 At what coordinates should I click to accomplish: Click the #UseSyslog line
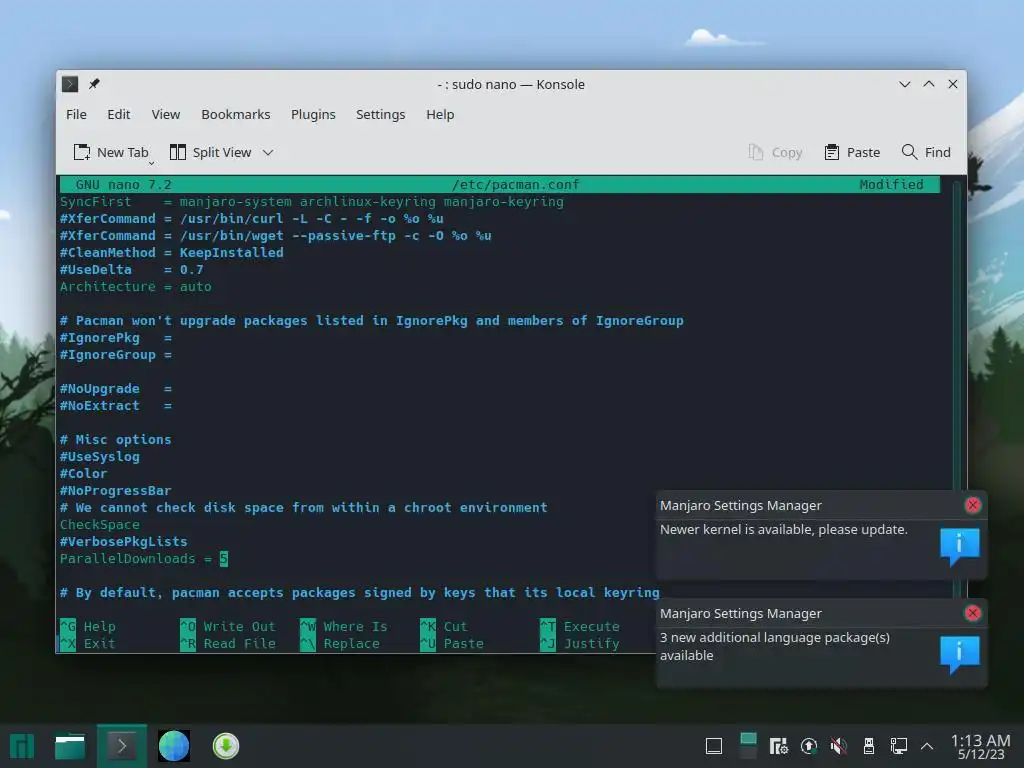tap(99, 456)
